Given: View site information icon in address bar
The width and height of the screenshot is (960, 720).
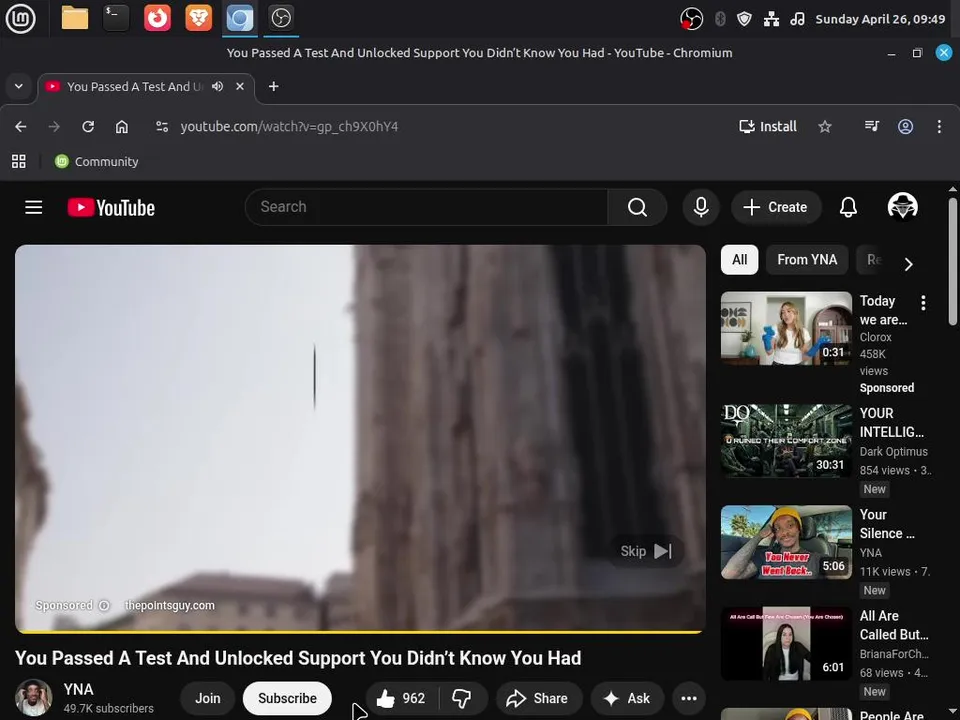Looking at the screenshot, I should (162, 127).
